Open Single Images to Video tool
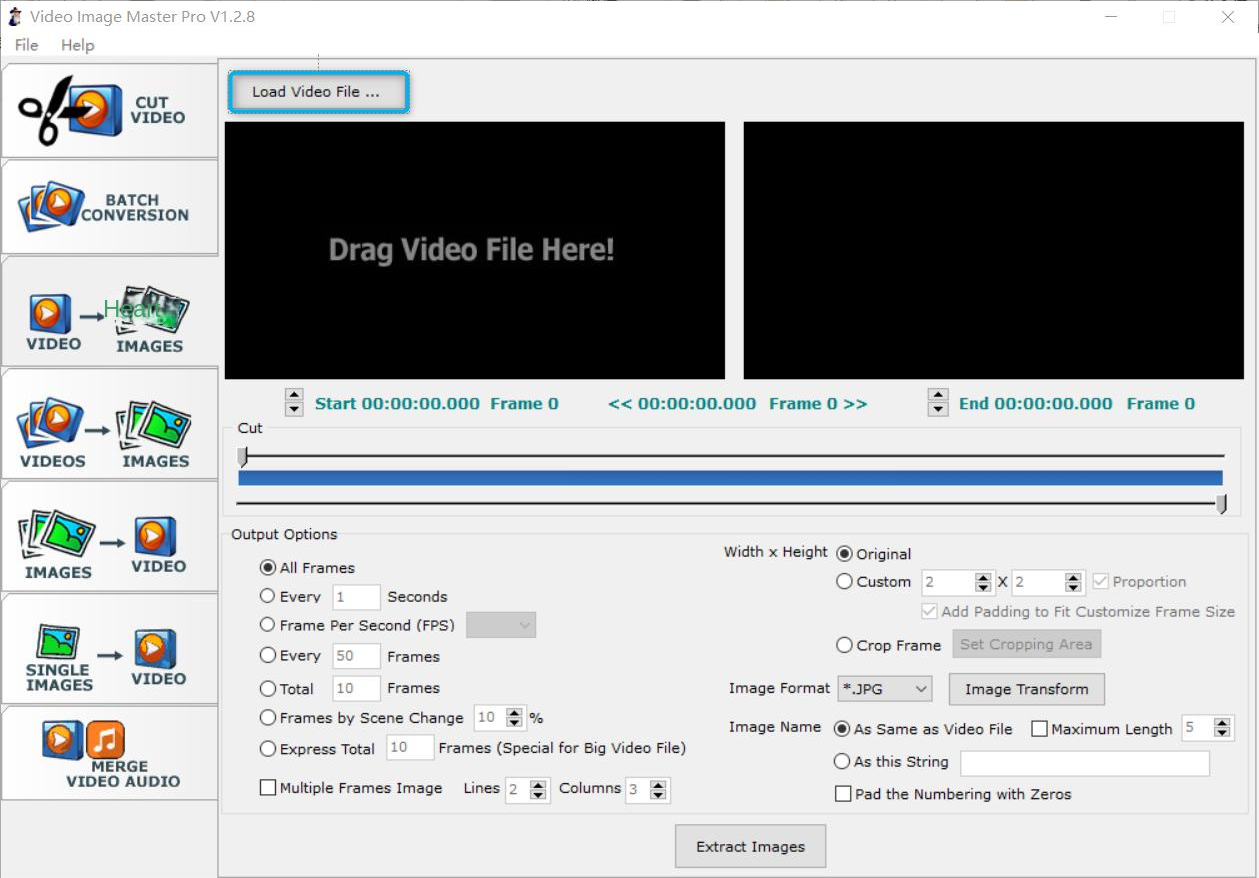 pyautogui.click(x=108, y=650)
